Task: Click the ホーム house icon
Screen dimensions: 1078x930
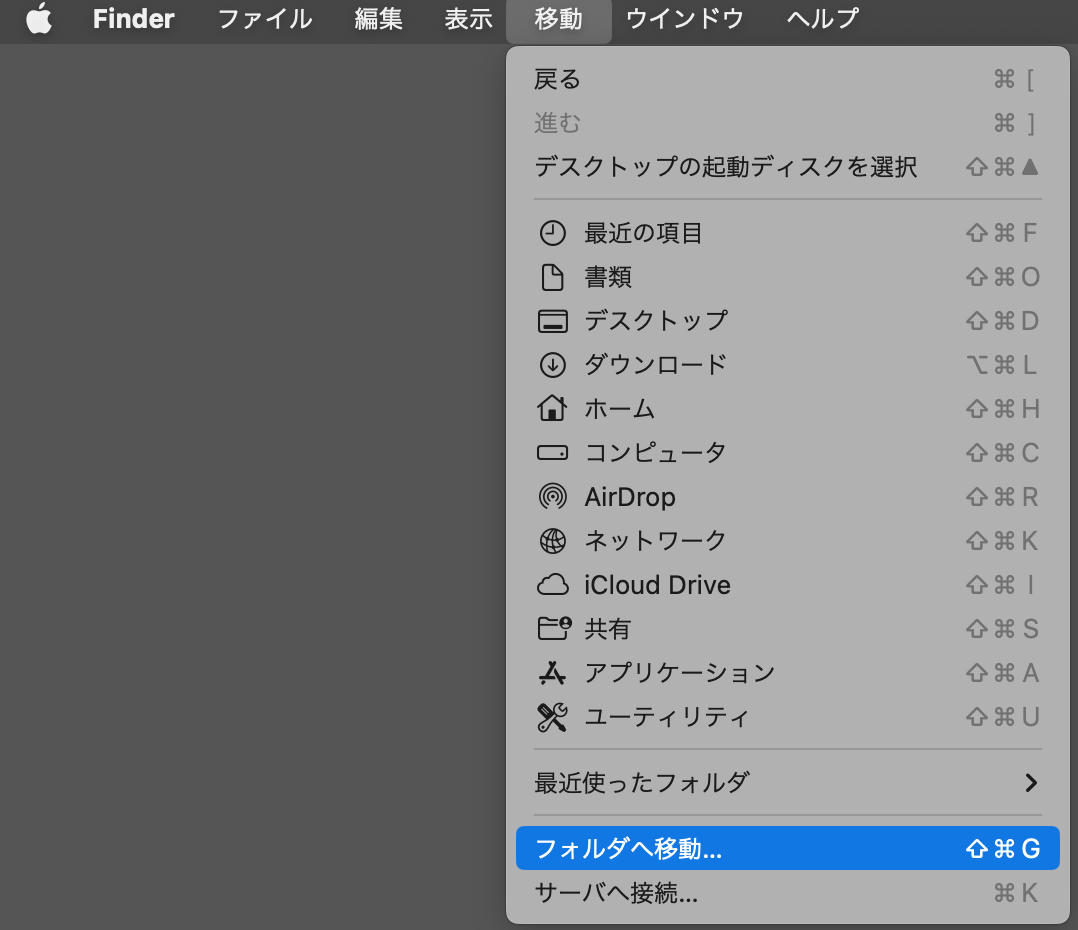Action: pos(552,408)
